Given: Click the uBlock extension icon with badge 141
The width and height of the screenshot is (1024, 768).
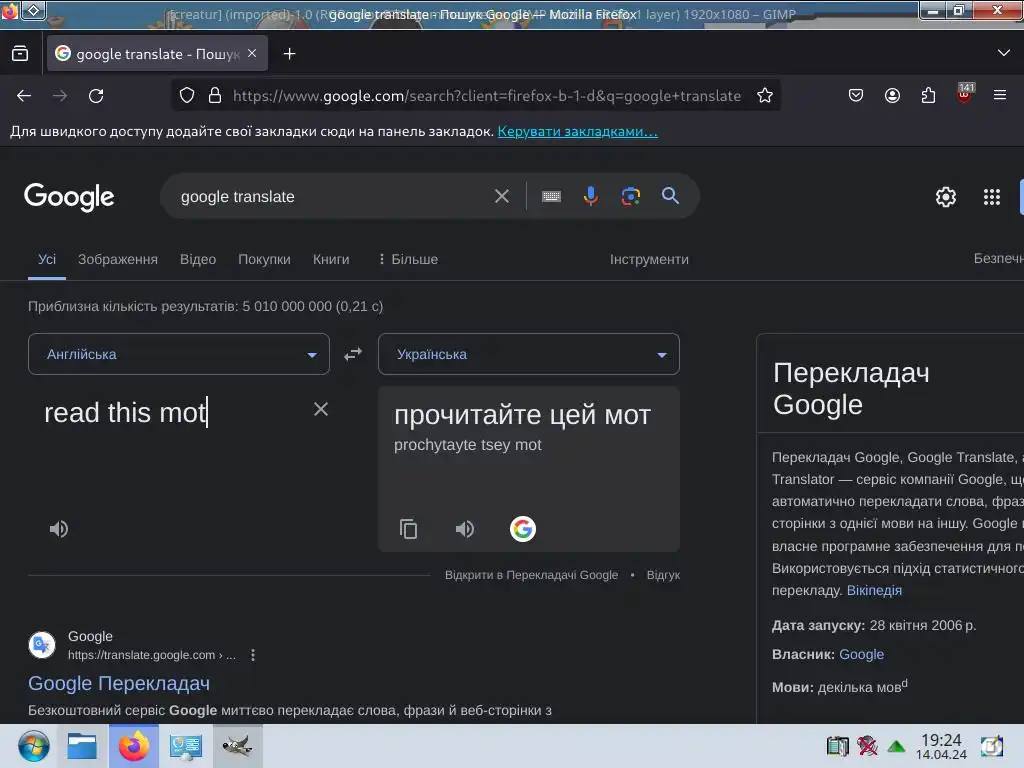Looking at the screenshot, I should (x=965, y=93).
